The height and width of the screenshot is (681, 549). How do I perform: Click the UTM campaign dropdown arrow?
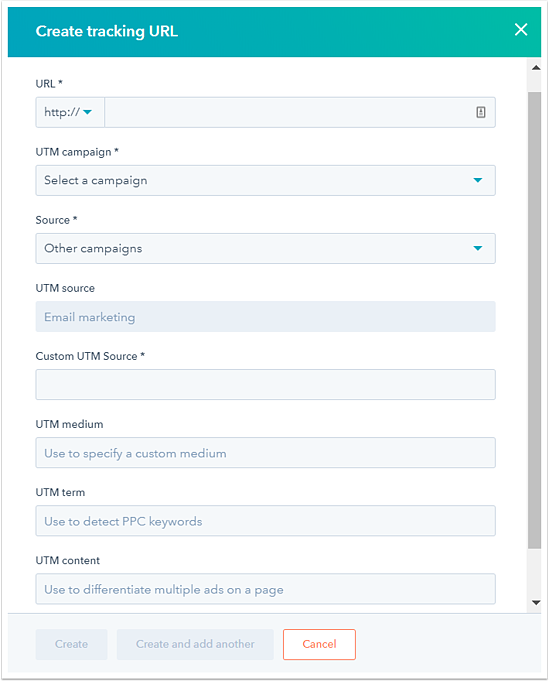478,180
